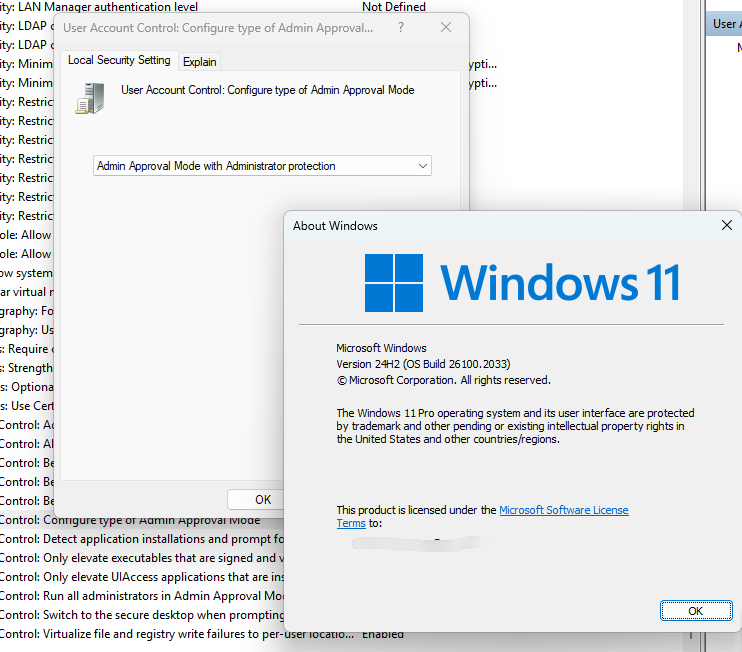Open the Microsoft Software License link
742x652 pixels.
coord(564,510)
